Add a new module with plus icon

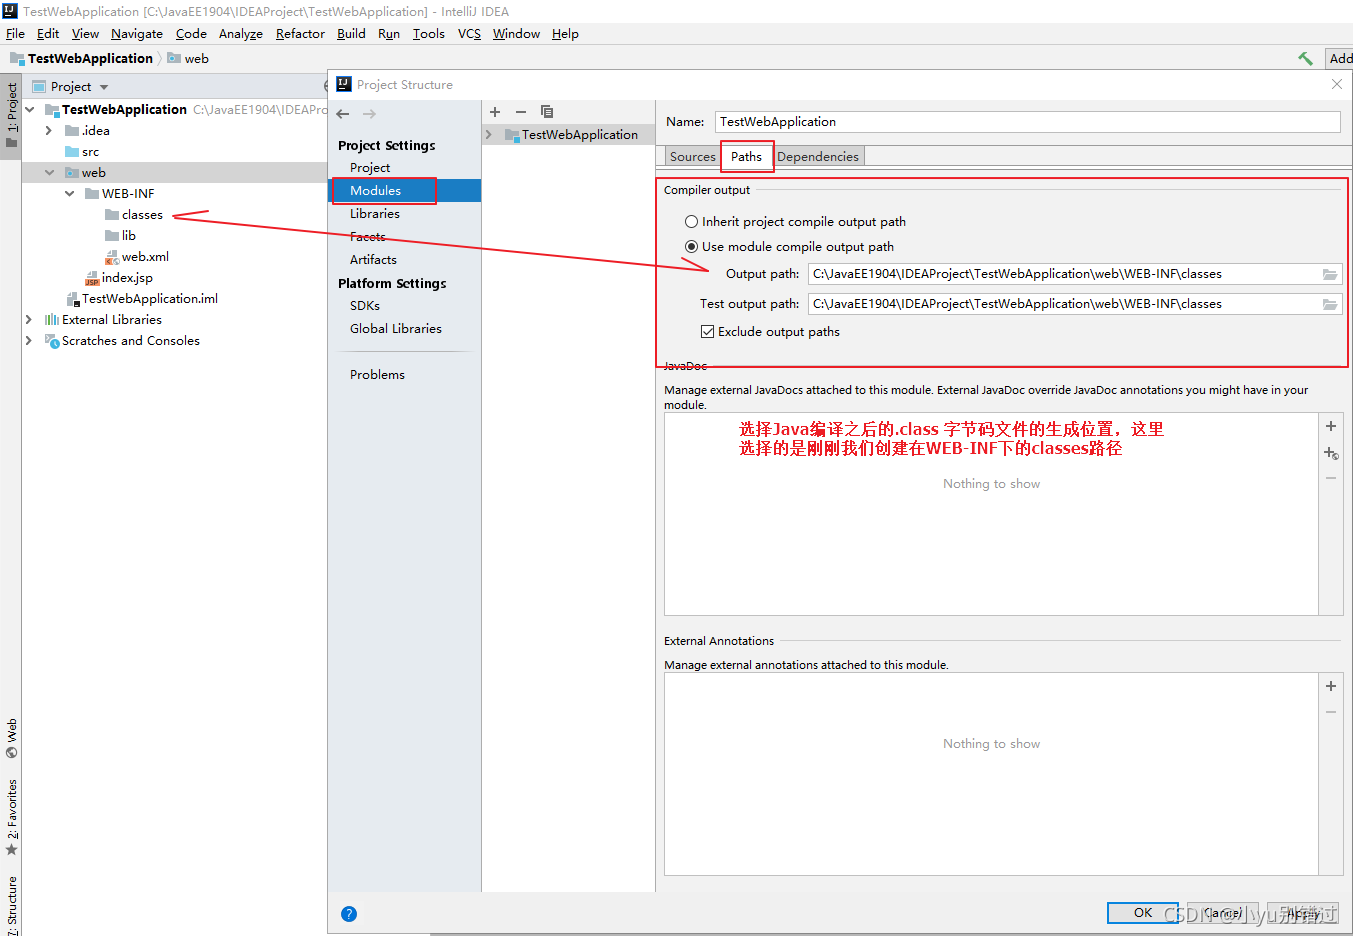[x=495, y=112]
